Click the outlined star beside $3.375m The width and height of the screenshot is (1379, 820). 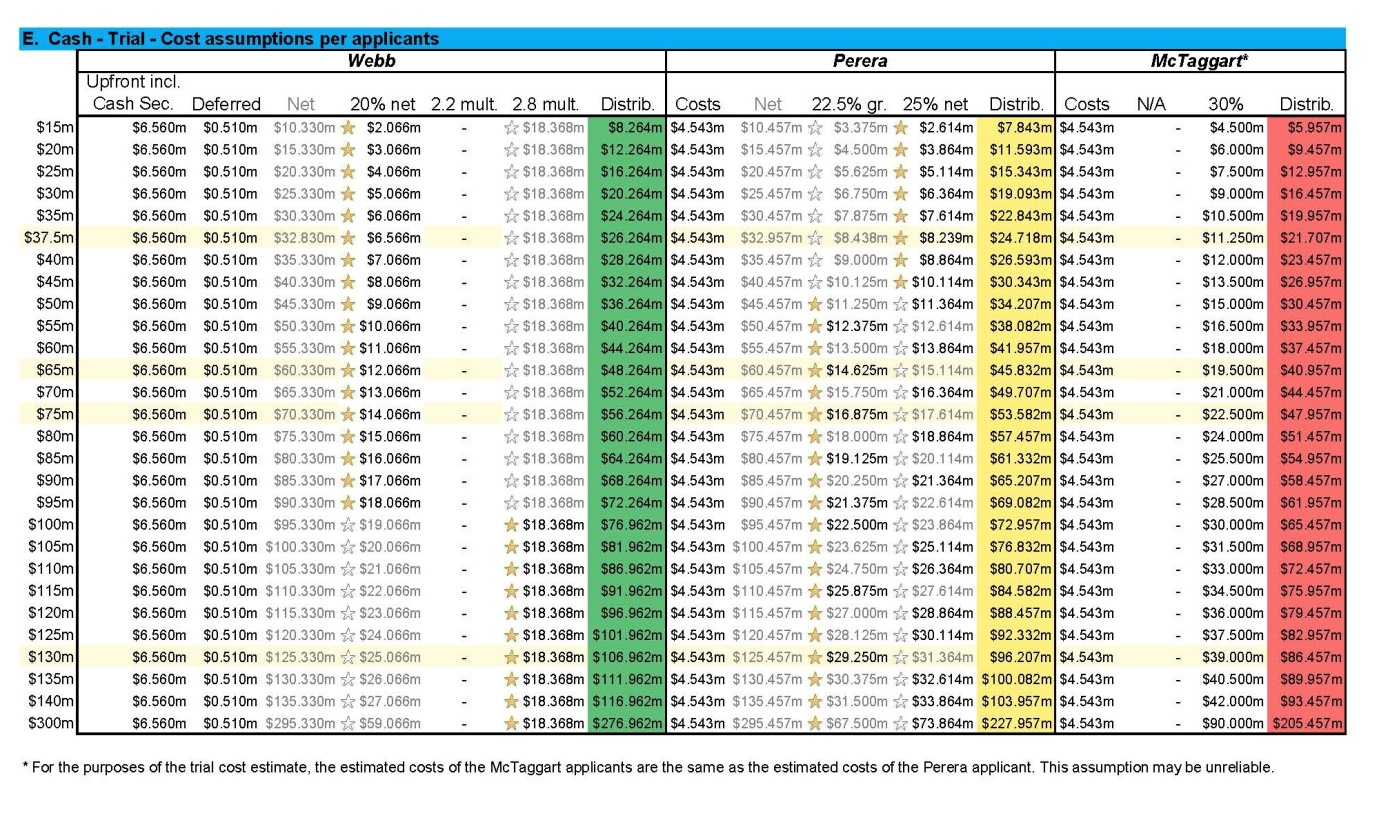[814, 127]
